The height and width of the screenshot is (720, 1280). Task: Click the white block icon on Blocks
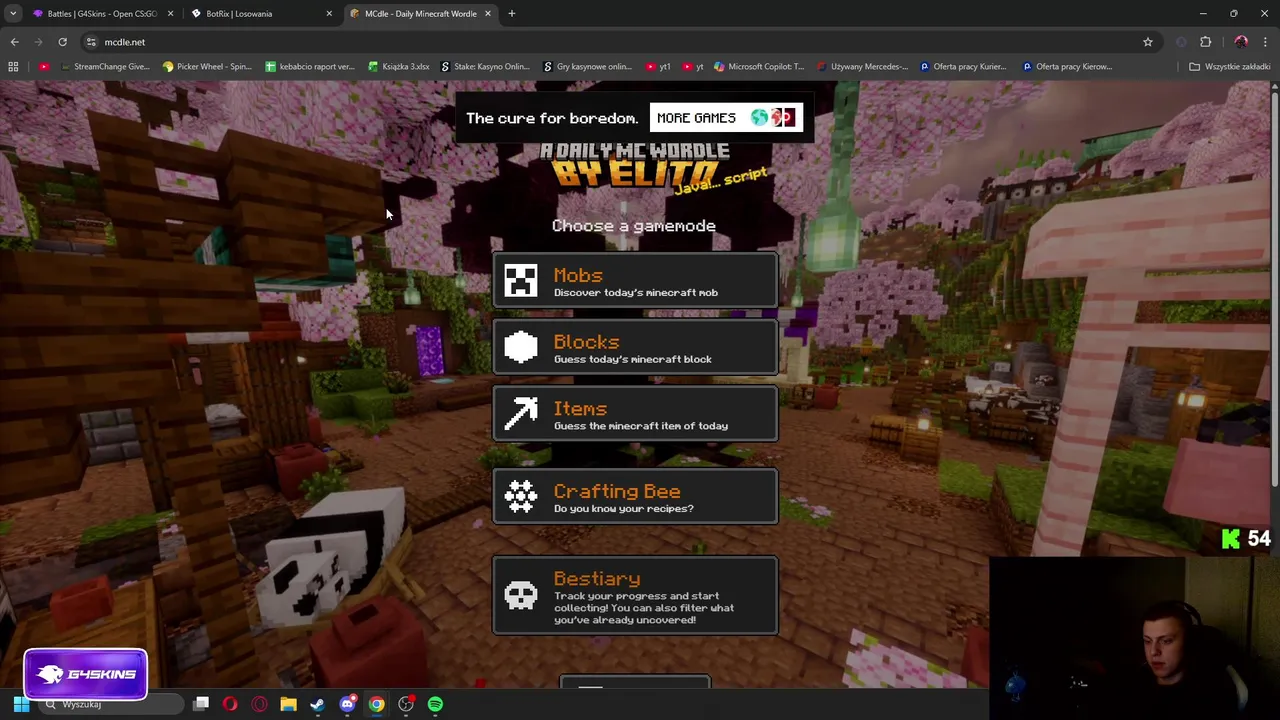coord(520,348)
